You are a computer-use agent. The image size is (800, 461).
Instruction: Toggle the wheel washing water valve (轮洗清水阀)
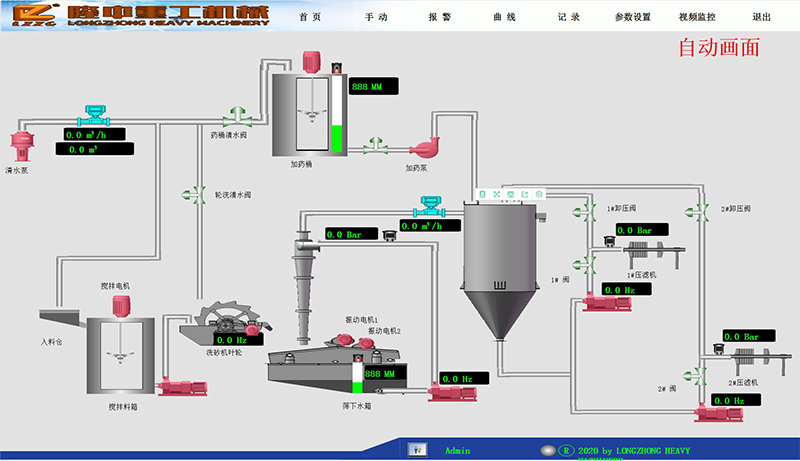pos(189,193)
